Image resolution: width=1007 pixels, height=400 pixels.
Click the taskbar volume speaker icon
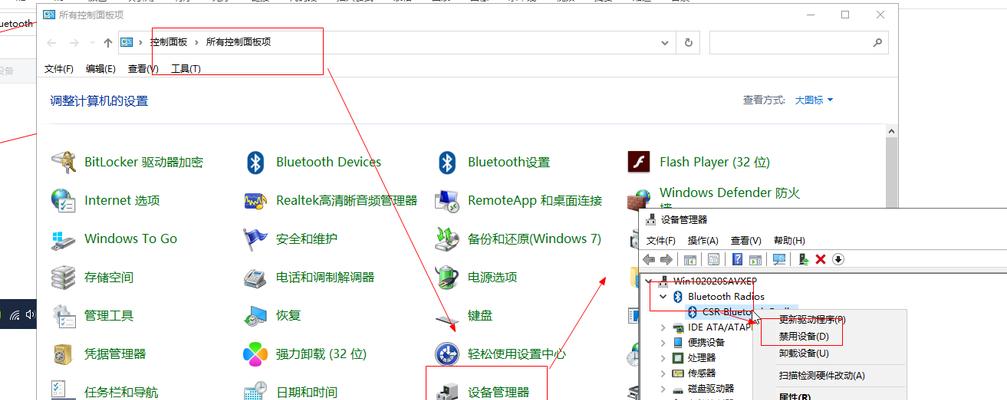click(30, 315)
